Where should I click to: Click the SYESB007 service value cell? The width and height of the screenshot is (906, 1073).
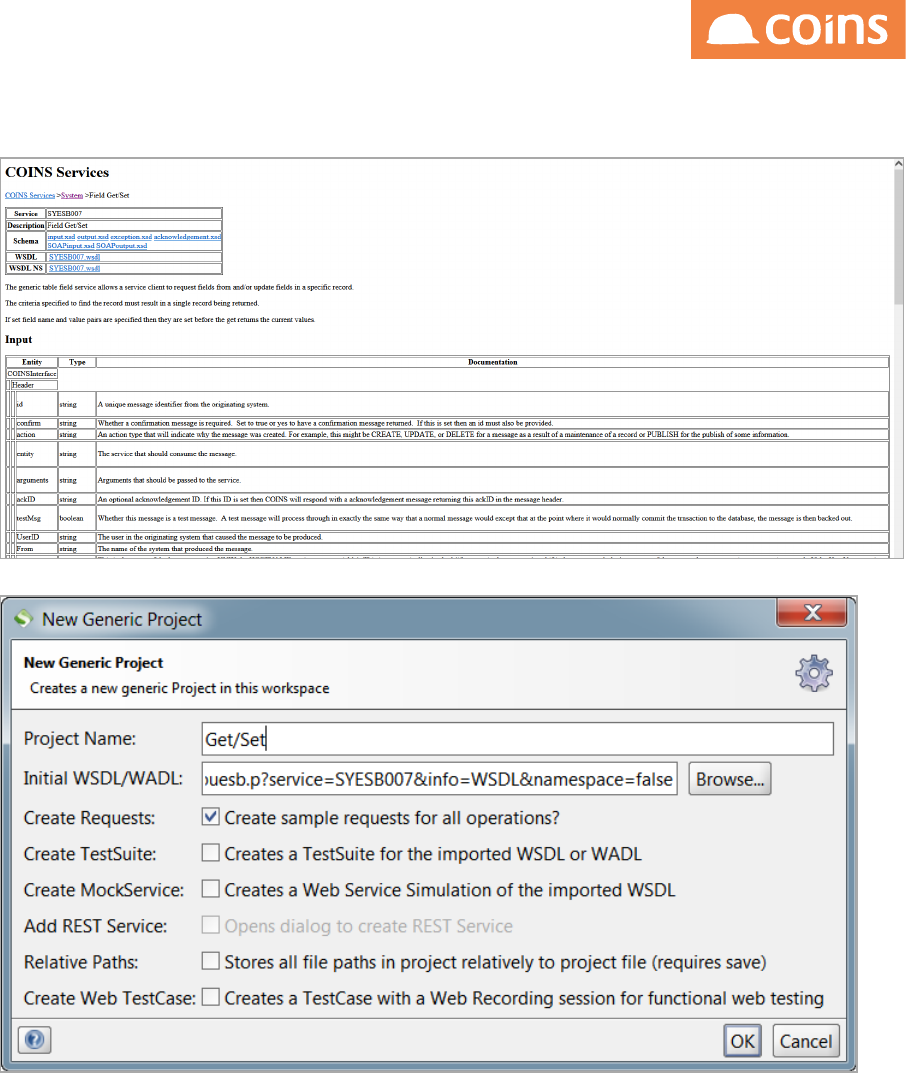click(133, 214)
